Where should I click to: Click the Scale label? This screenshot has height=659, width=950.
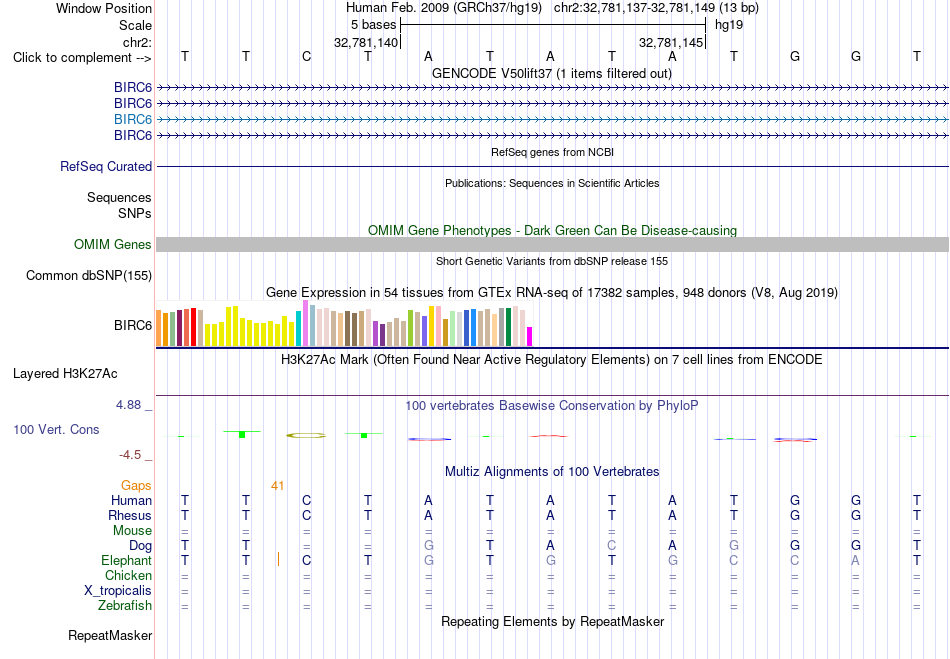[135, 25]
